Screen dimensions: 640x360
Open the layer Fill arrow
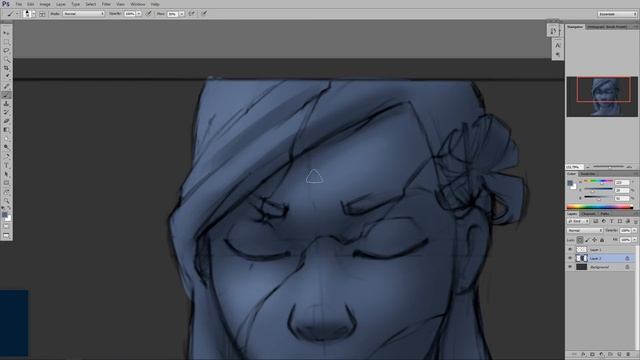tap(634, 240)
